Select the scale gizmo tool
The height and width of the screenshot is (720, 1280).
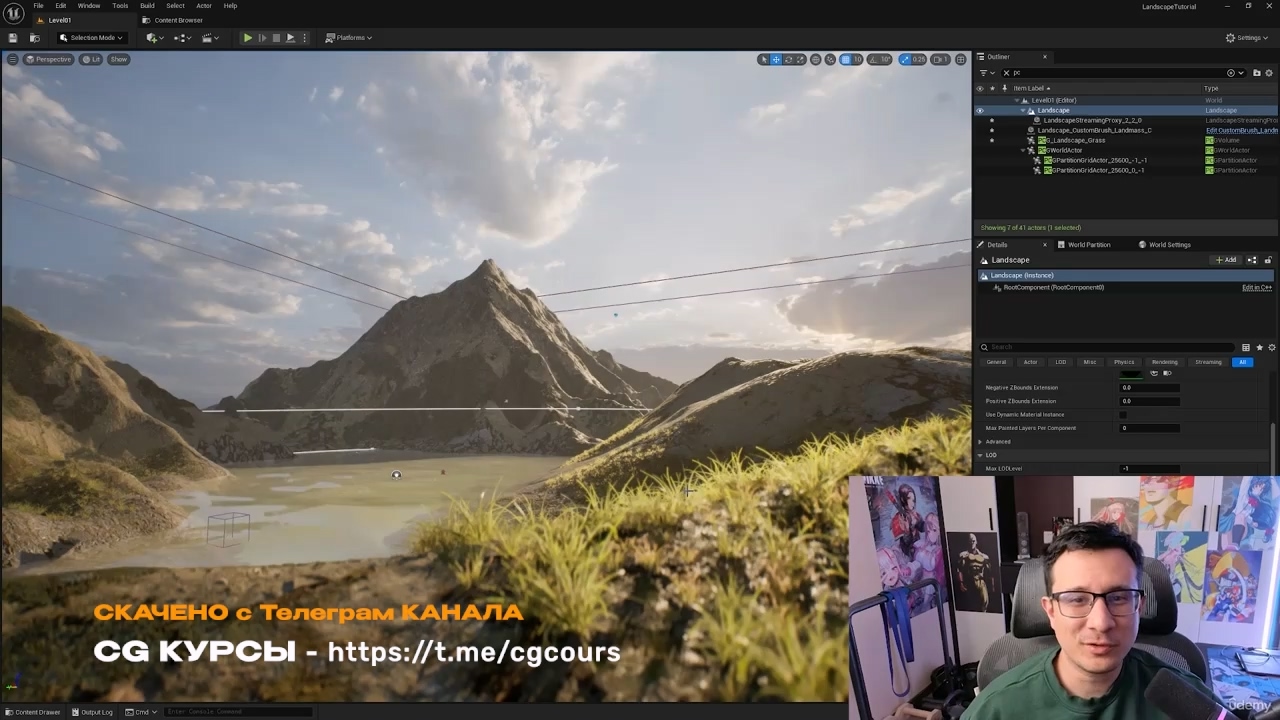(x=800, y=59)
